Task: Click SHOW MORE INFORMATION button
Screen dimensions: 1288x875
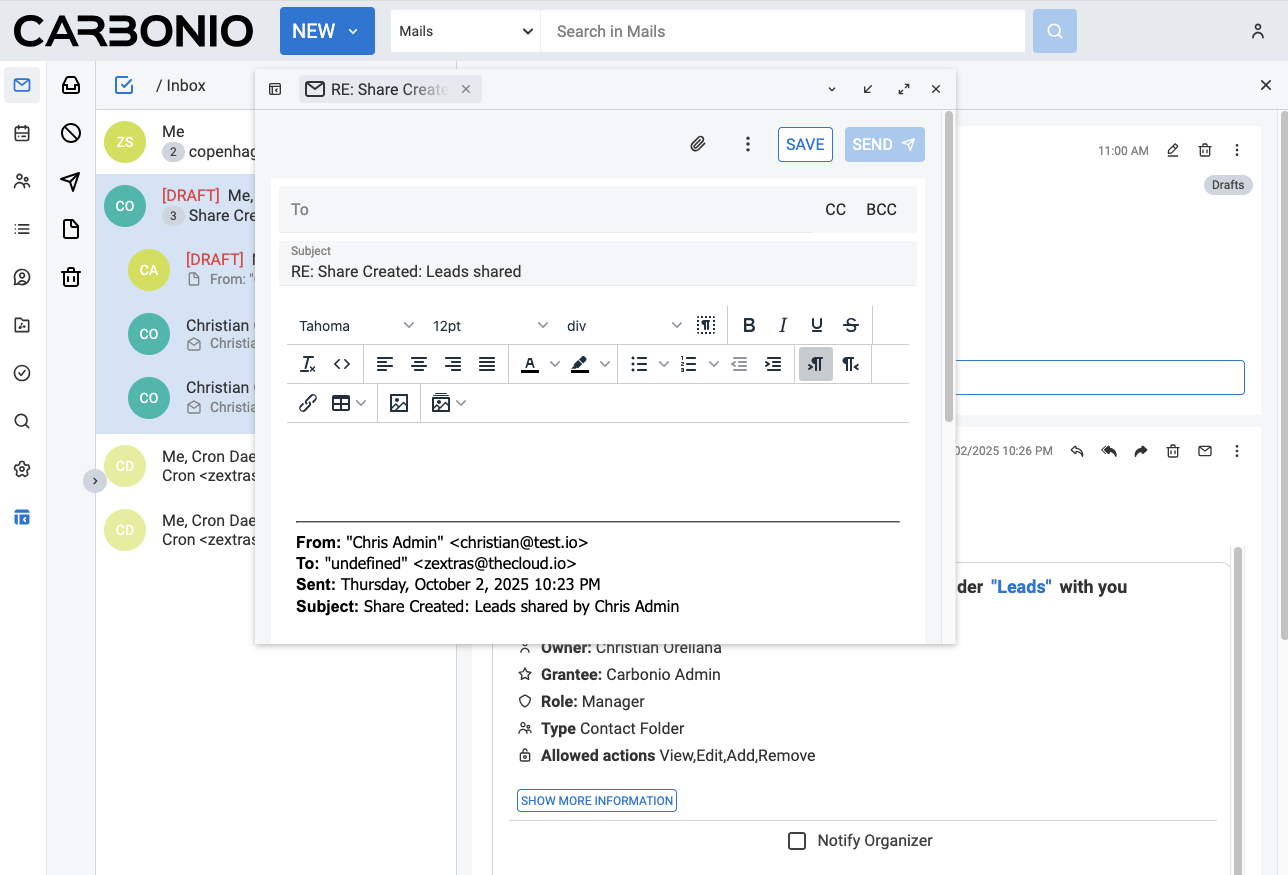Action: (x=597, y=801)
